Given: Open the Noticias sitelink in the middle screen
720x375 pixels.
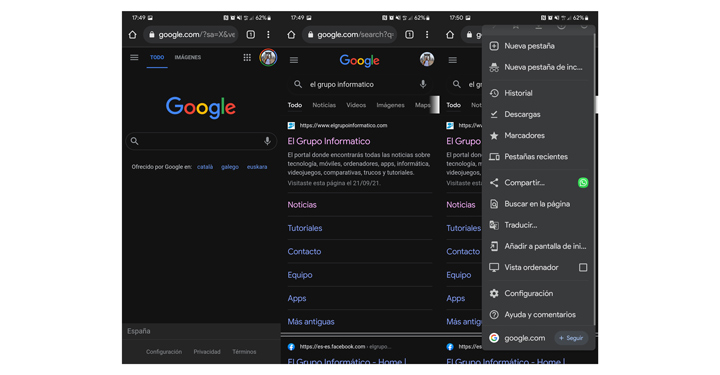Looking at the screenshot, I should pyautogui.click(x=302, y=205).
